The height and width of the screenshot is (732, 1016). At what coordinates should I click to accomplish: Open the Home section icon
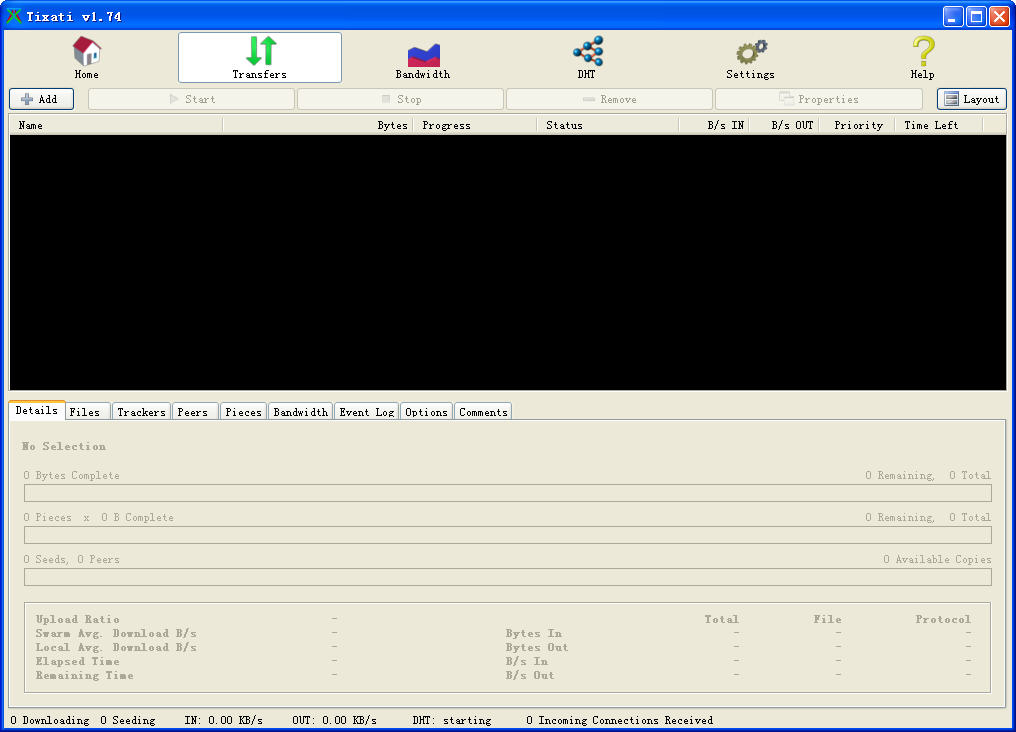[87, 51]
